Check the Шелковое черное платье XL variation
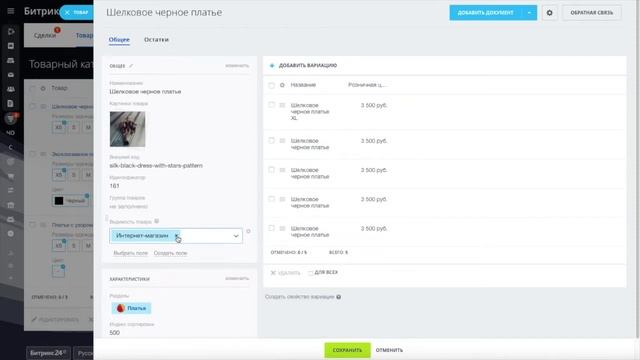 pyautogui.click(x=271, y=105)
